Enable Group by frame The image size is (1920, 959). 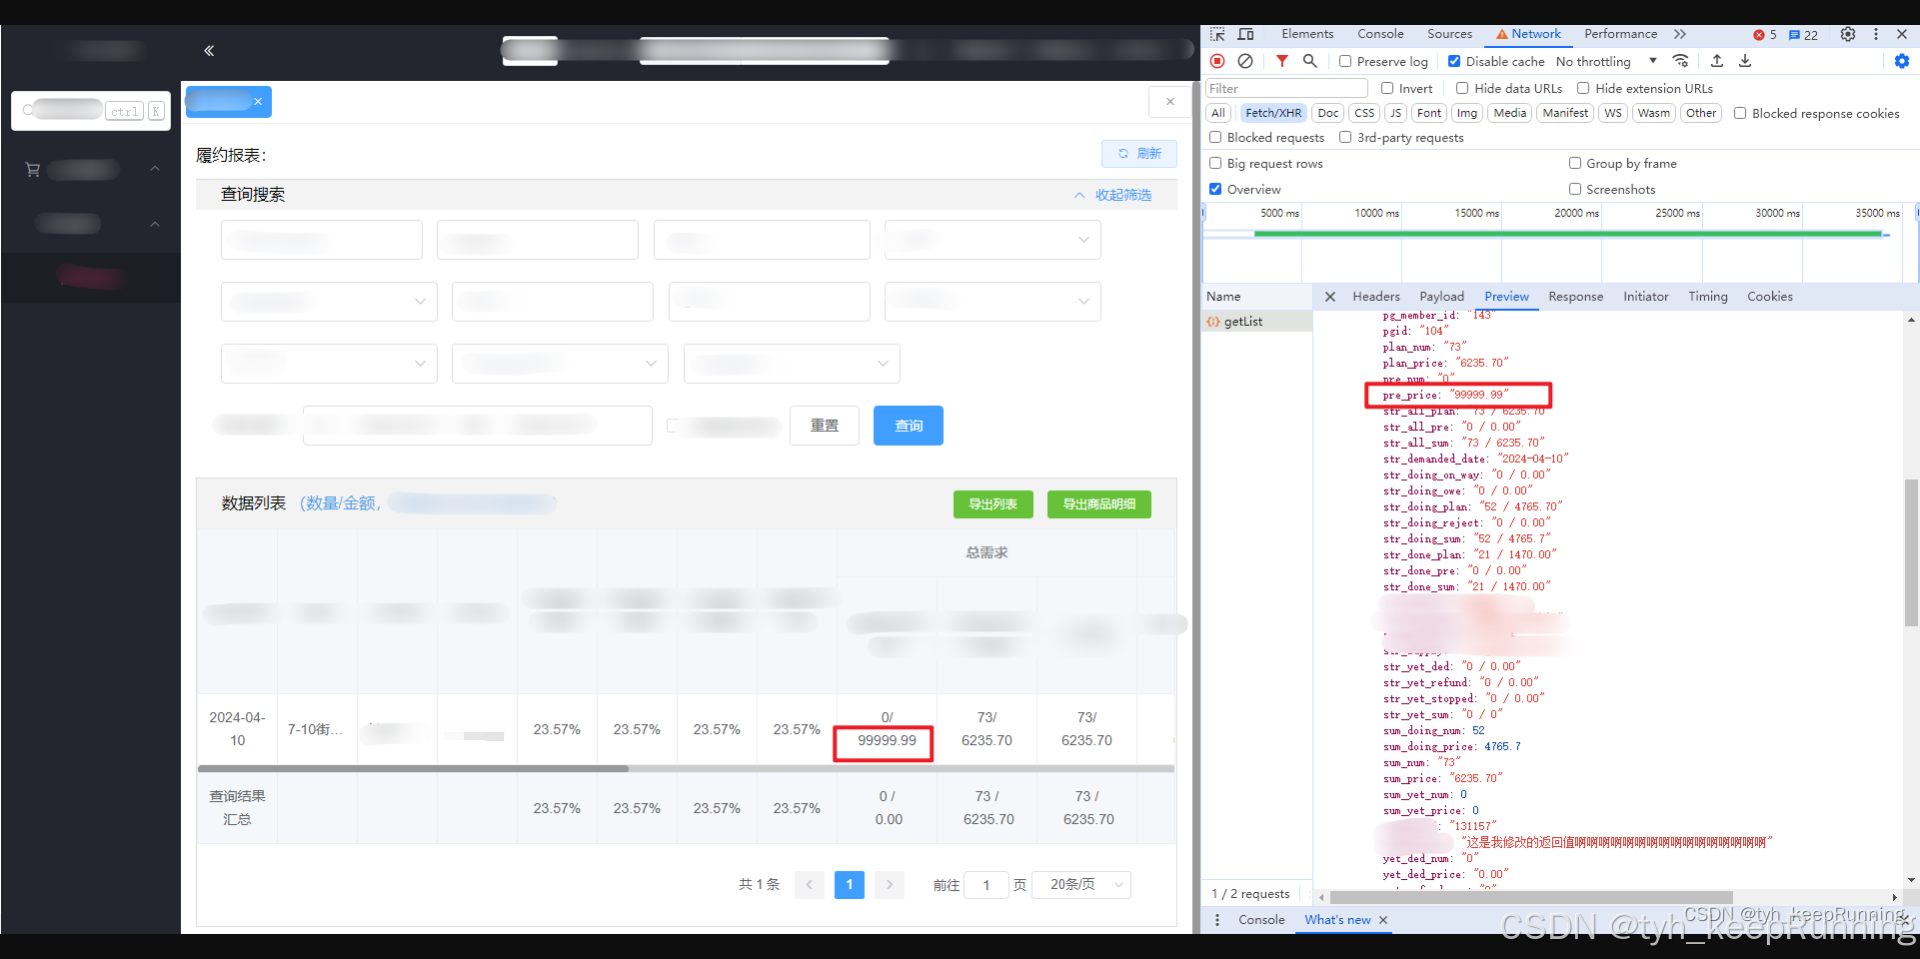(x=1575, y=163)
